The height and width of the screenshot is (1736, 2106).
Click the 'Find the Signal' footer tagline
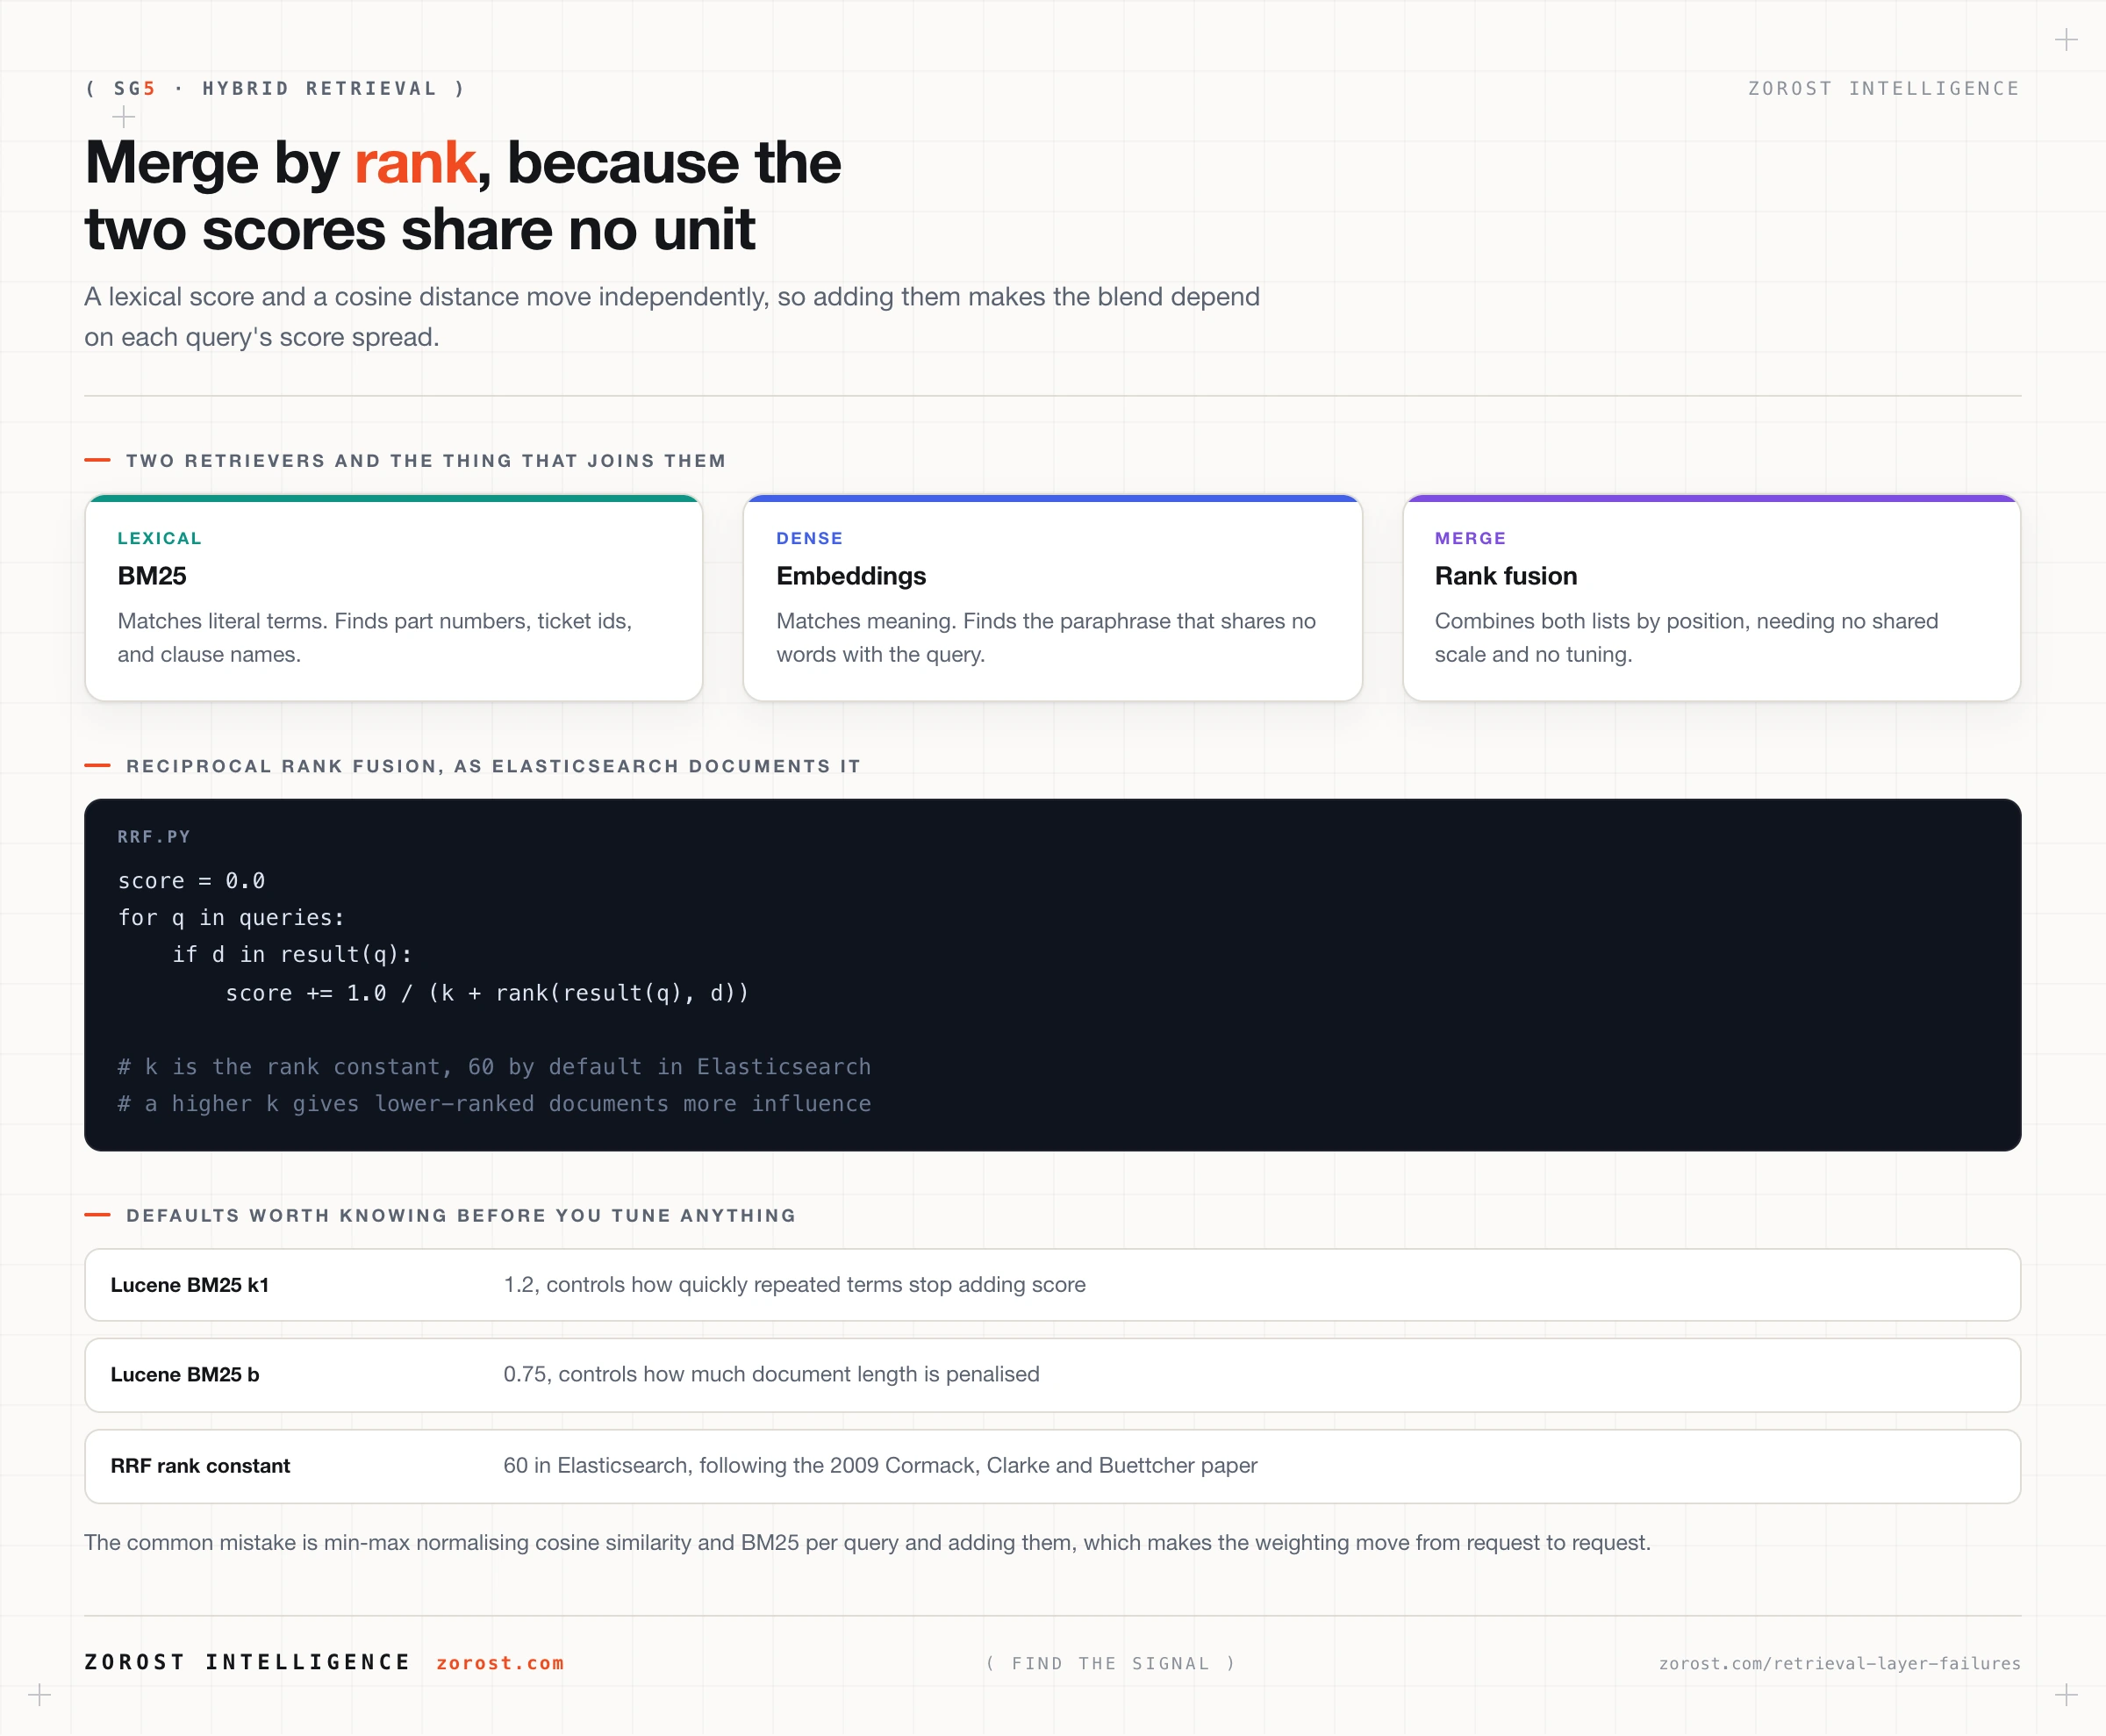[x=1111, y=1663]
